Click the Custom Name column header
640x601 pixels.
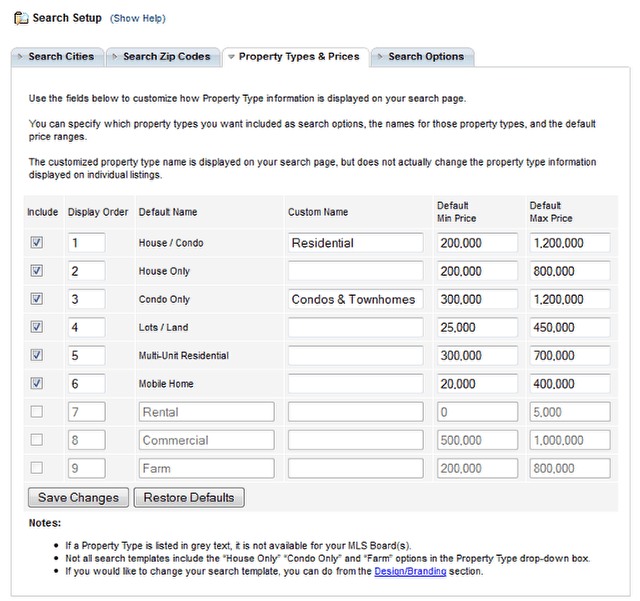[318, 212]
